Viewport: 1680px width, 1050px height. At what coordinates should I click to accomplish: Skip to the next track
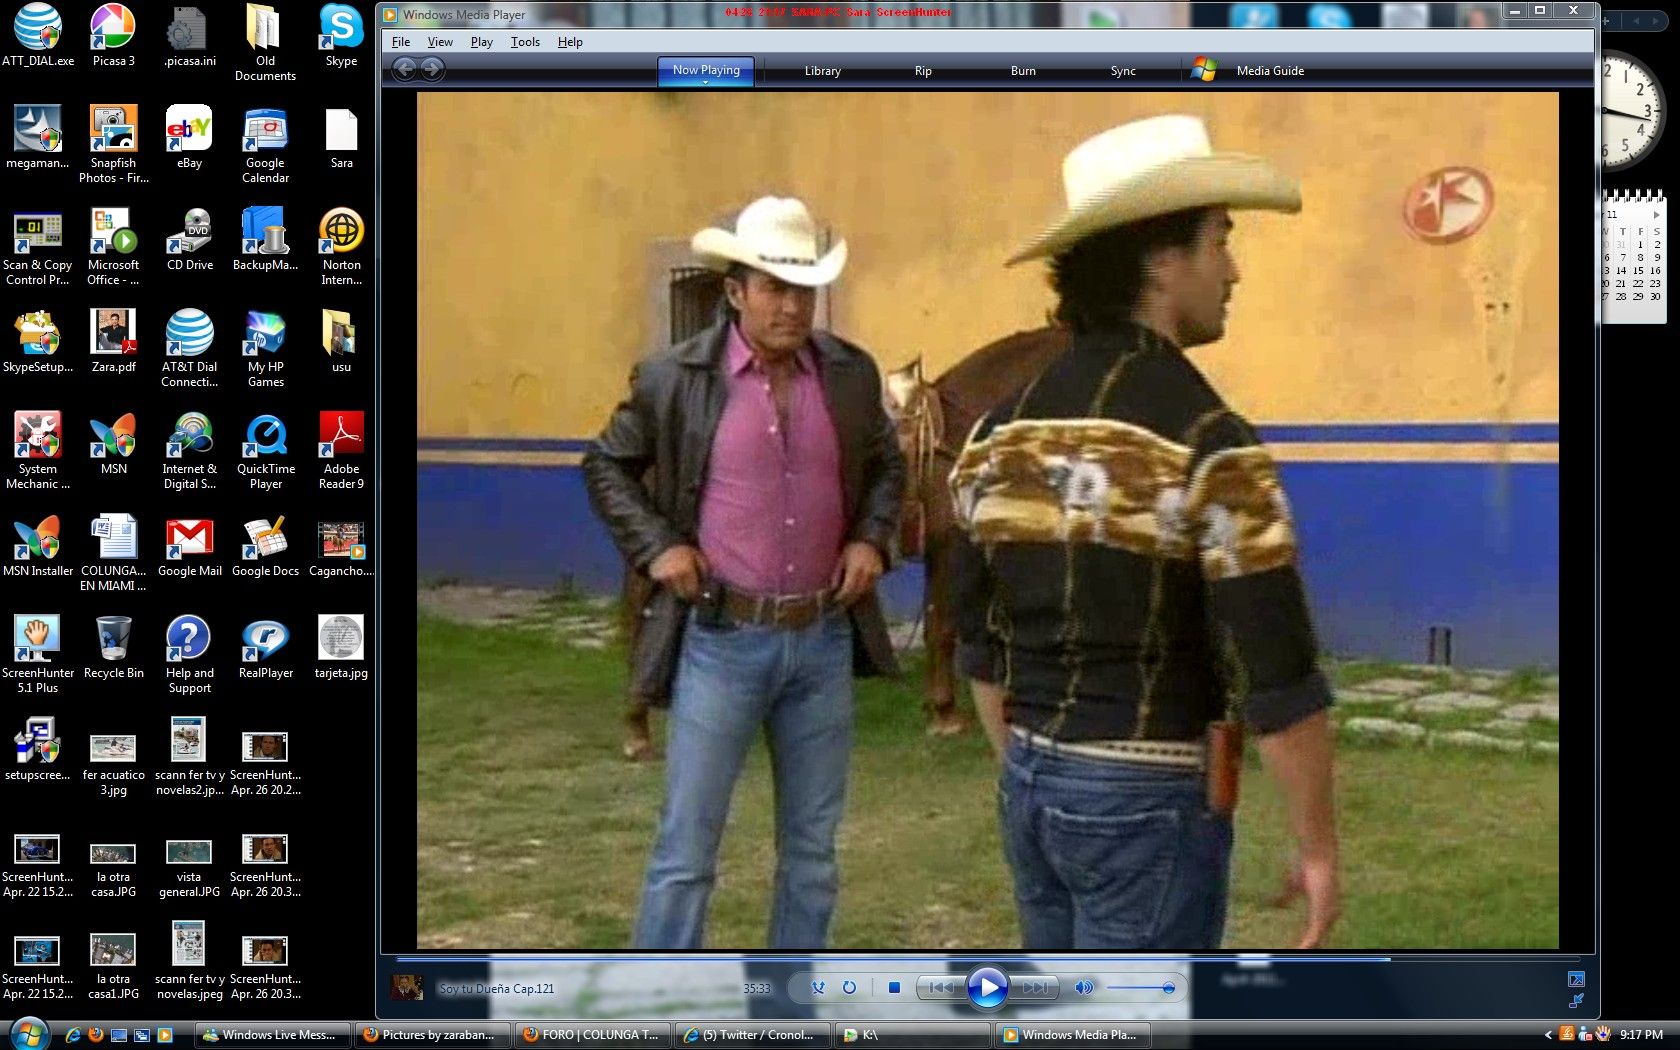[x=1035, y=988]
